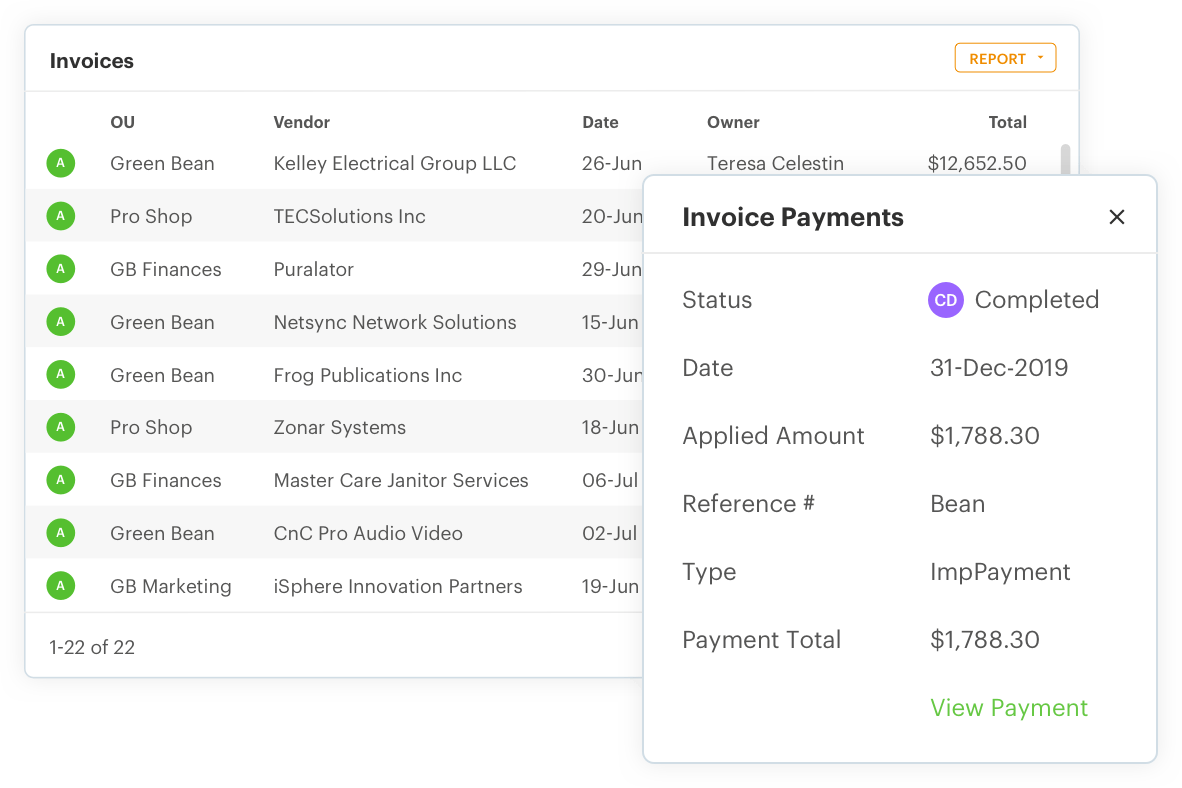Click the OU column header

pyautogui.click(x=122, y=122)
